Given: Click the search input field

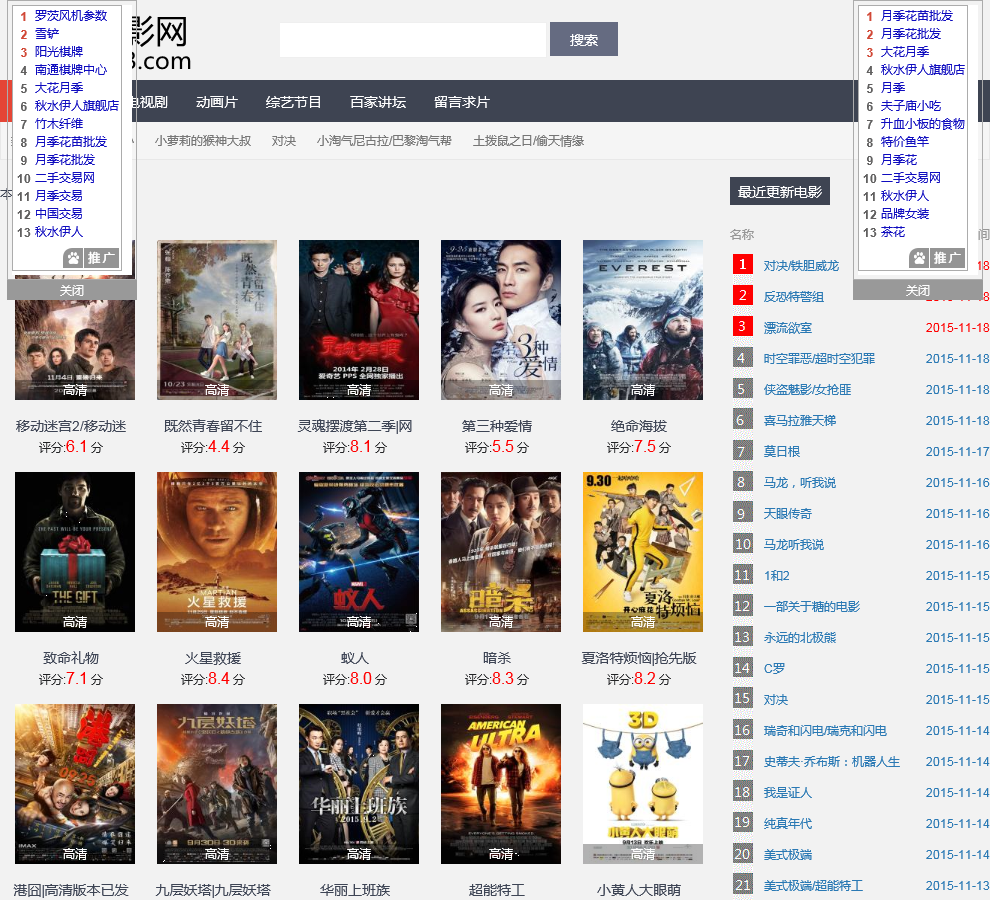Looking at the screenshot, I should click(x=413, y=40).
